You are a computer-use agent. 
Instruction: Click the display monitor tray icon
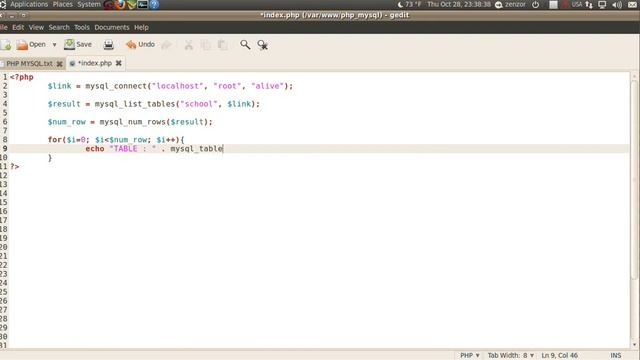tap(602, 4)
